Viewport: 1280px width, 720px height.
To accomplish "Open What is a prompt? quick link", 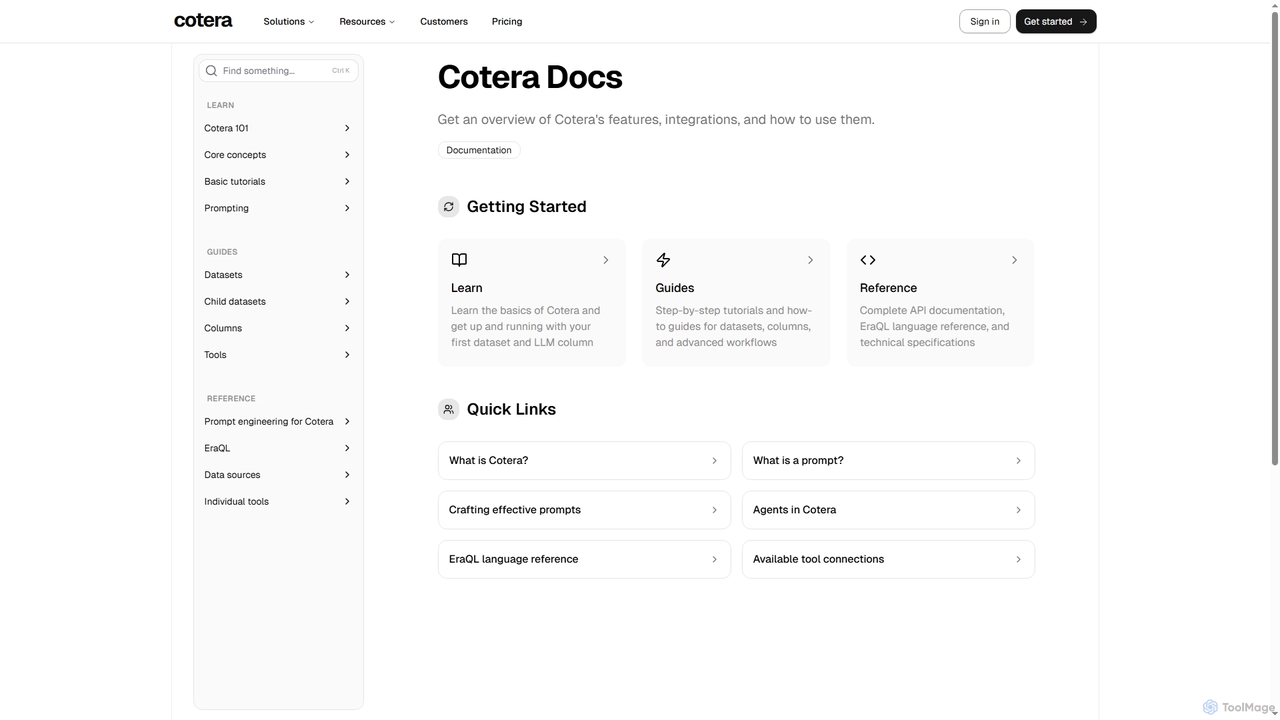I will pos(888,461).
